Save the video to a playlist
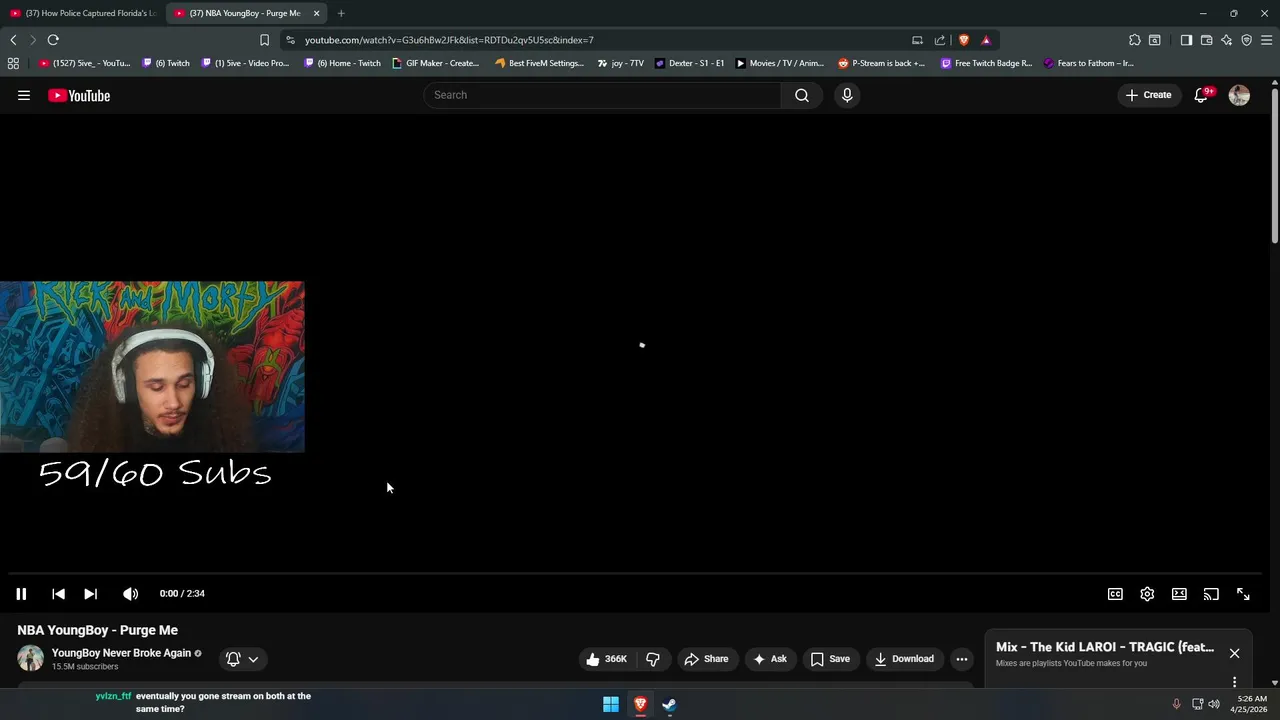 click(x=830, y=659)
